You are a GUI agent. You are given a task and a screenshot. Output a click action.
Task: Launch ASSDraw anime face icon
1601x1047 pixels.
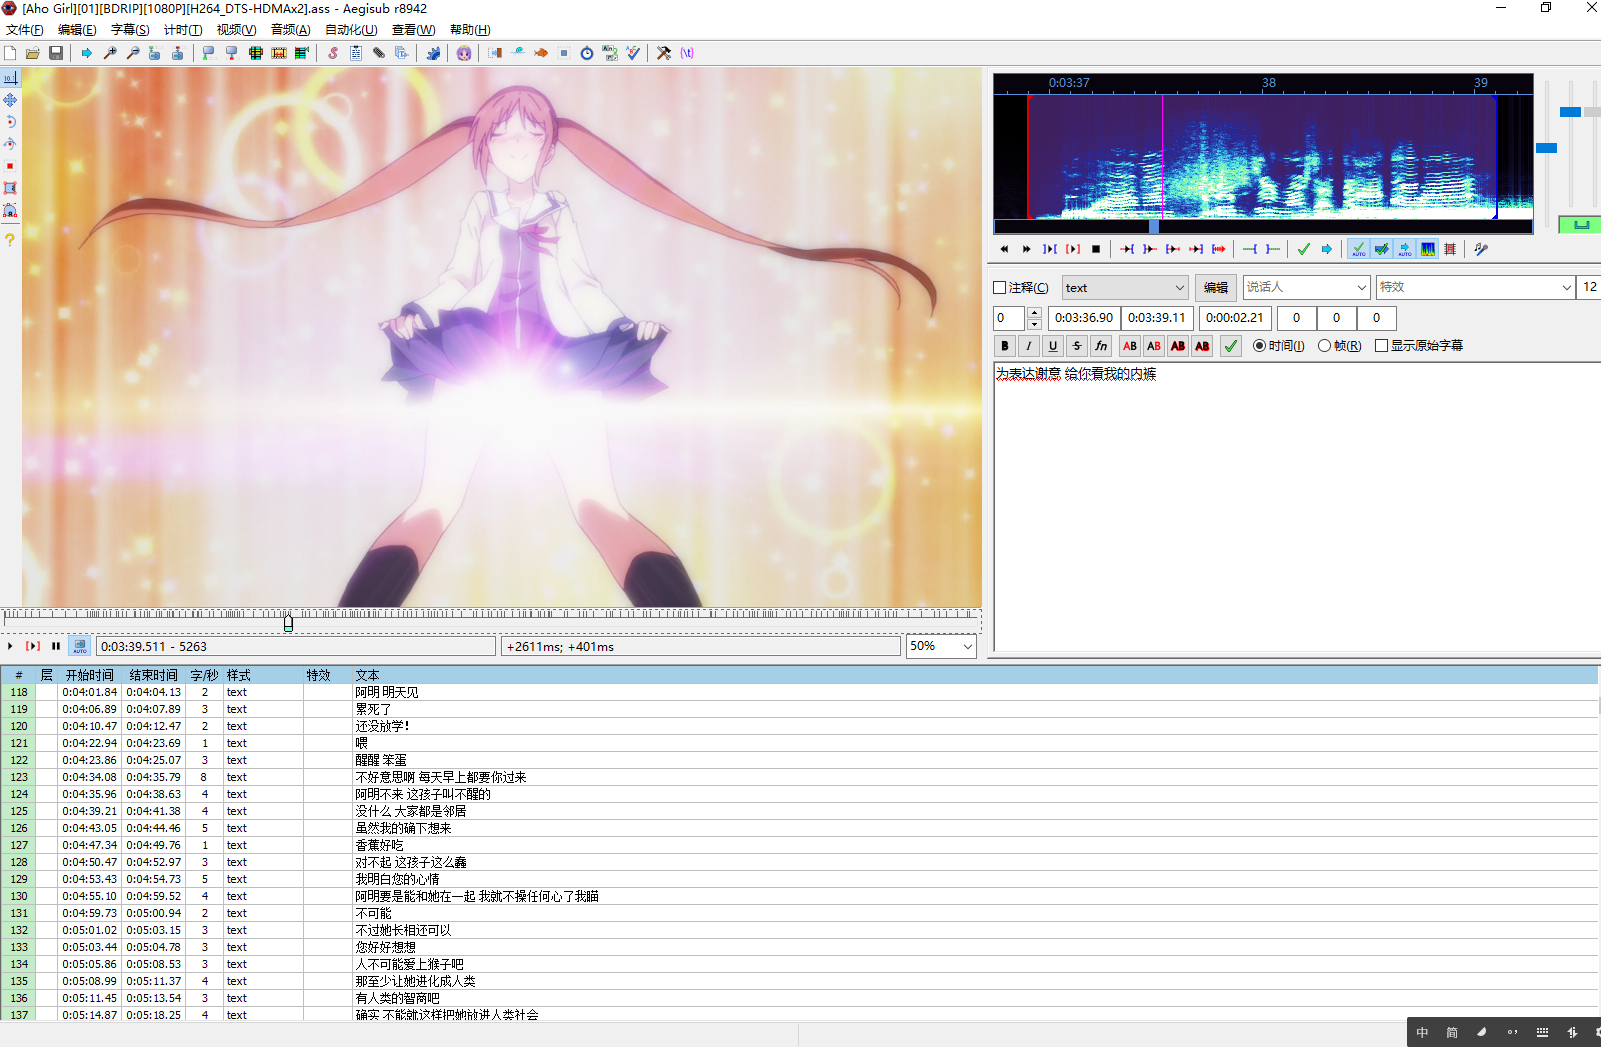pos(464,53)
